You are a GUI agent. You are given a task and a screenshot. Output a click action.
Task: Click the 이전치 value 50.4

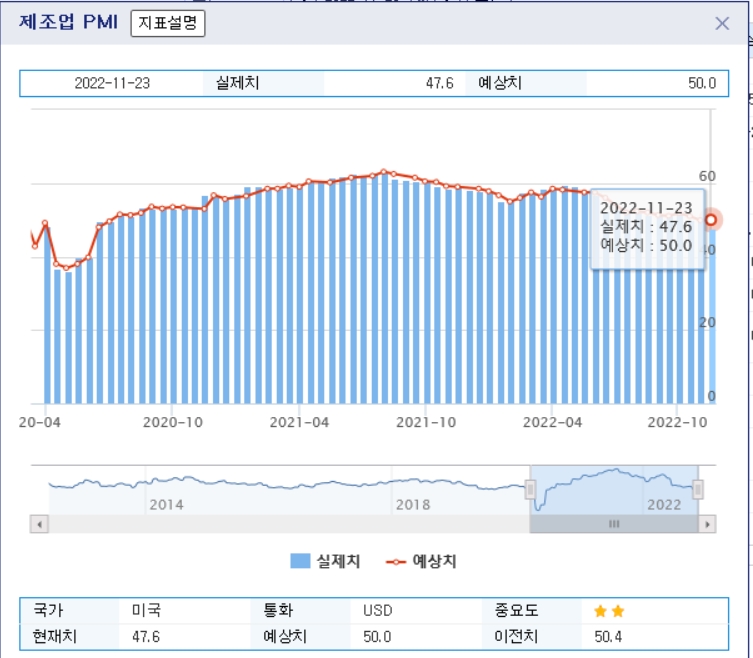click(608, 636)
